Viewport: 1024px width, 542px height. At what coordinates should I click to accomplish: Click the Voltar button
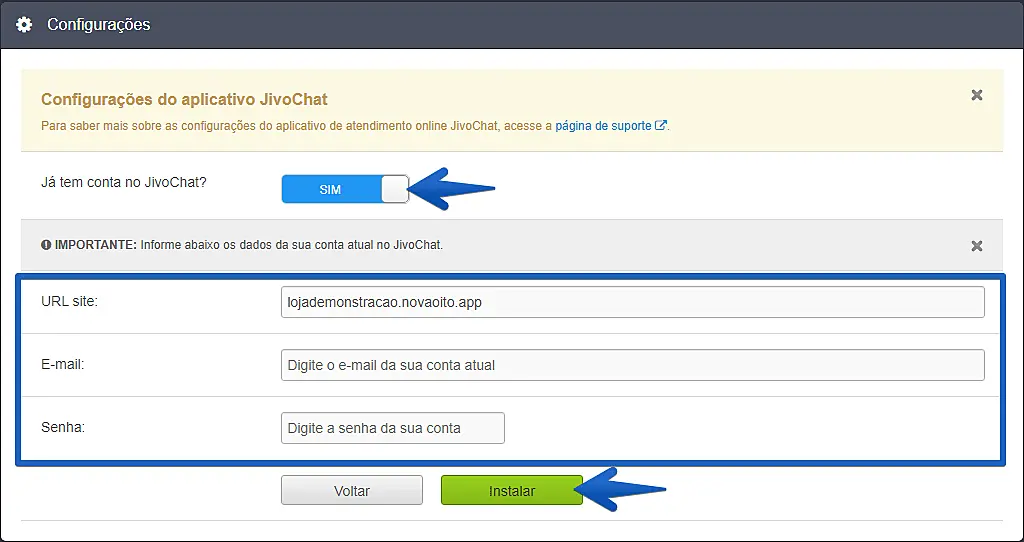click(352, 490)
